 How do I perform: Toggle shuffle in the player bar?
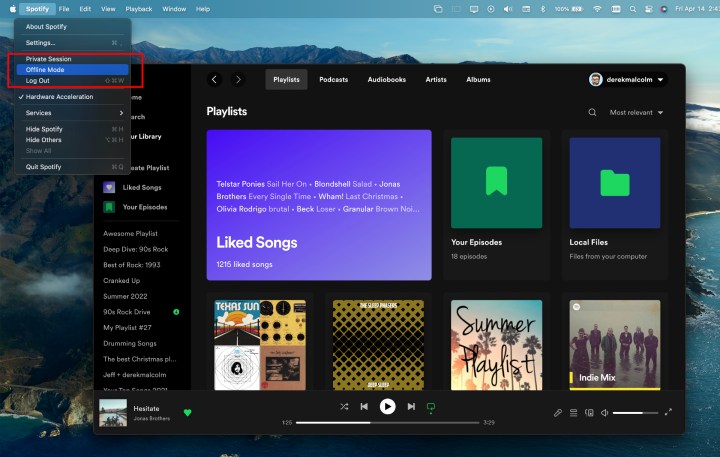[x=344, y=407]
